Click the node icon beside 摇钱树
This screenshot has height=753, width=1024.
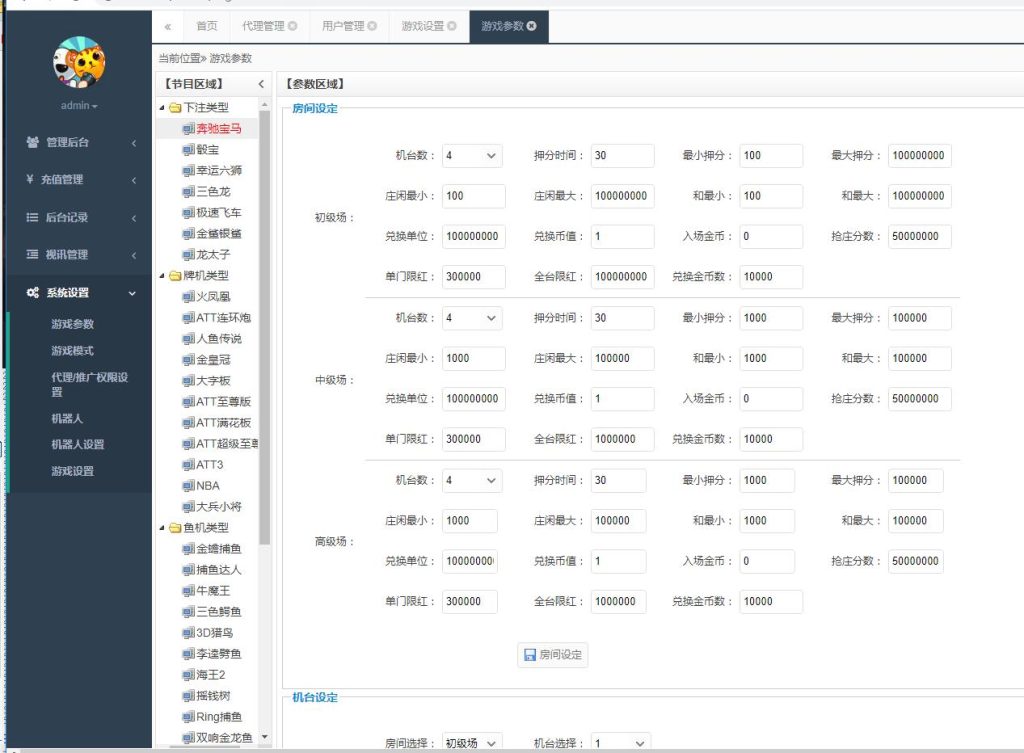tap(188, 696)
